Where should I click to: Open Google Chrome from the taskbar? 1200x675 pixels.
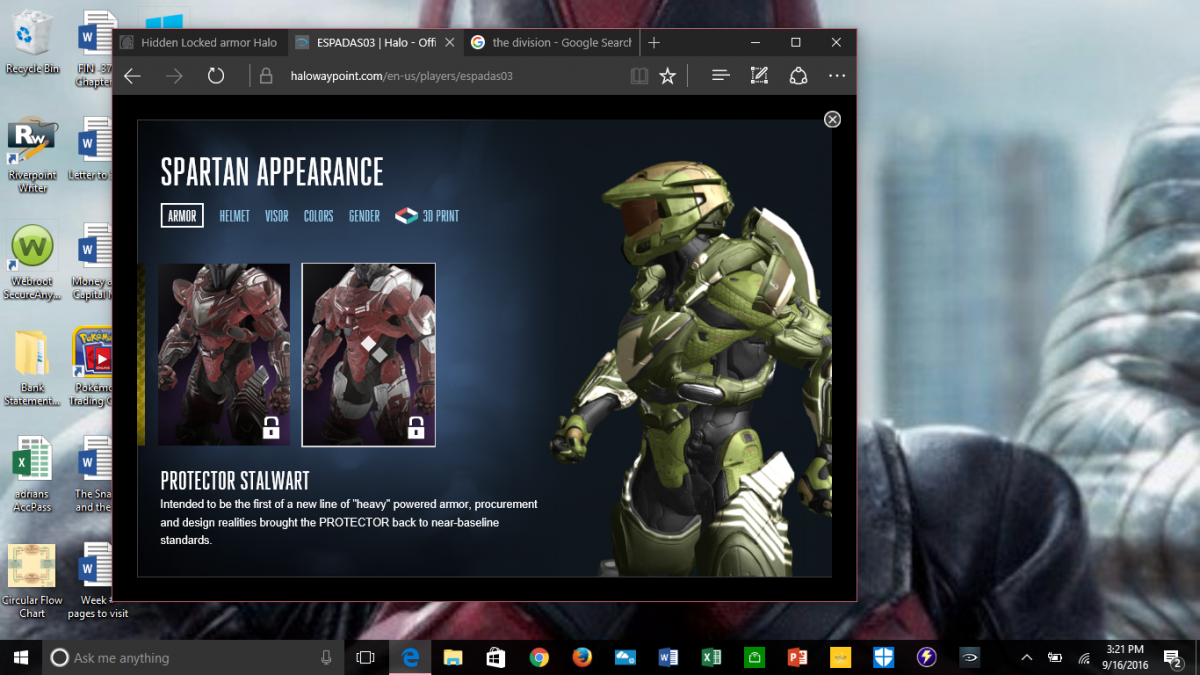(539, 657)
